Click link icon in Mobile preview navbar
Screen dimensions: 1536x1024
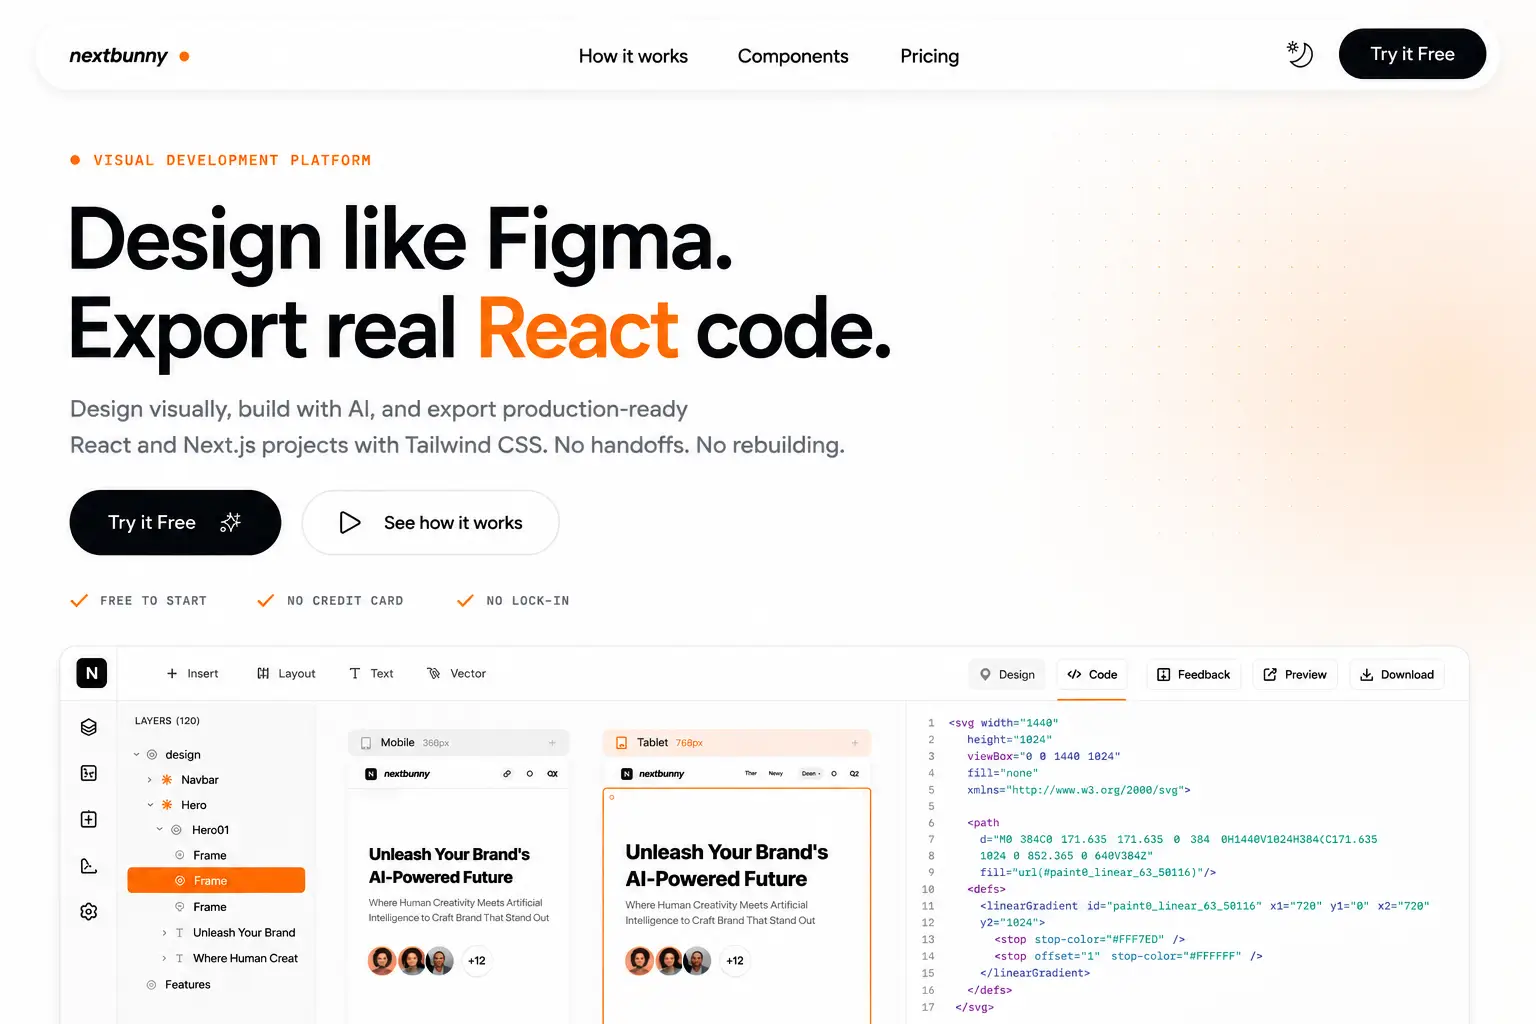pyautogui.click(x=507, y=774)
